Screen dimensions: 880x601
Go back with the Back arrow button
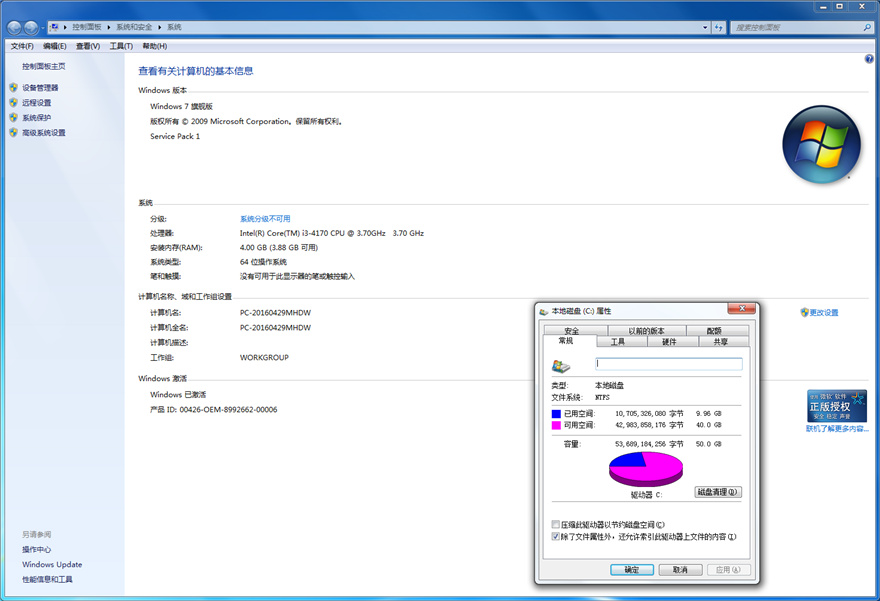[15, 27]
